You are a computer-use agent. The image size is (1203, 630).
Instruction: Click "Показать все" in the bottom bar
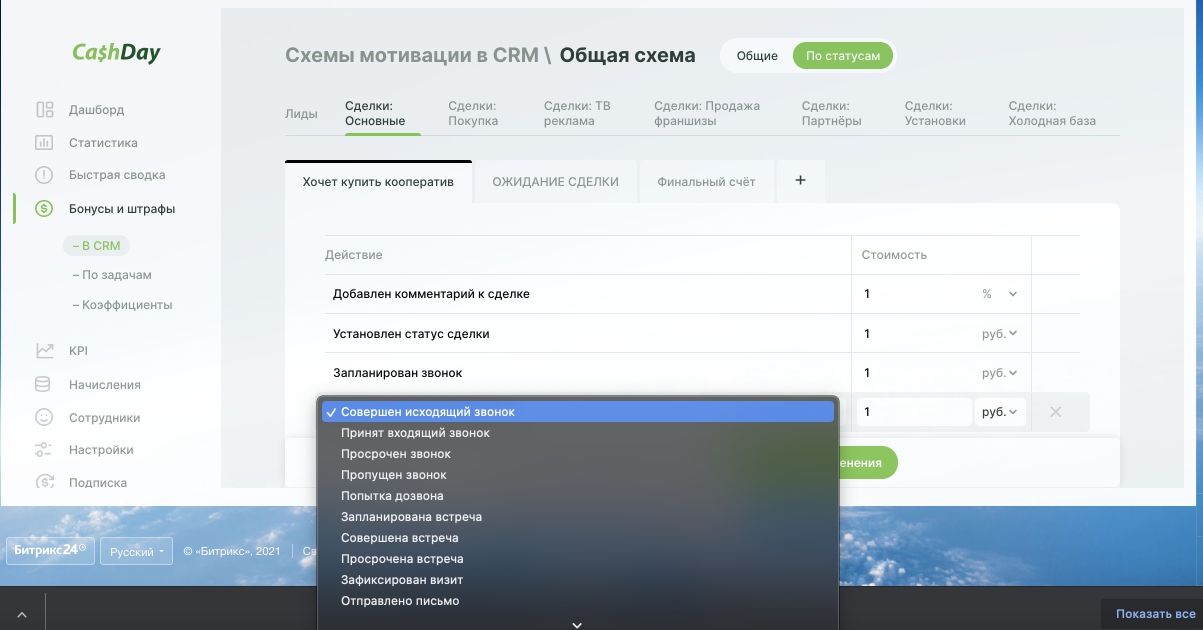[1155, 614]
